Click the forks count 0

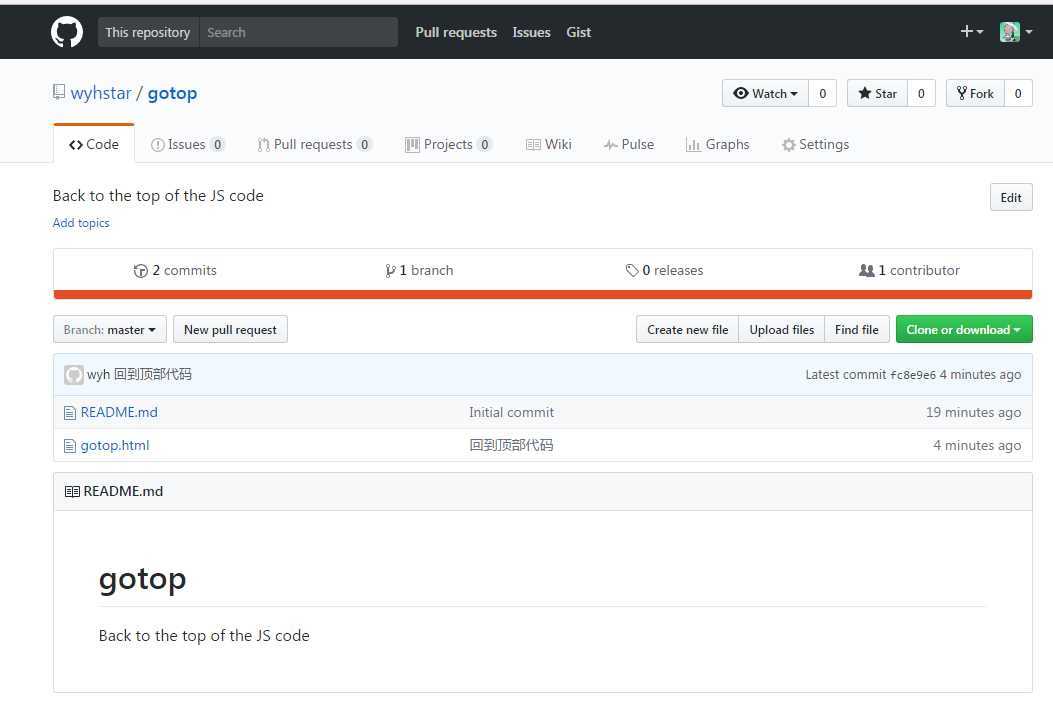click(x=1018, y=93)
